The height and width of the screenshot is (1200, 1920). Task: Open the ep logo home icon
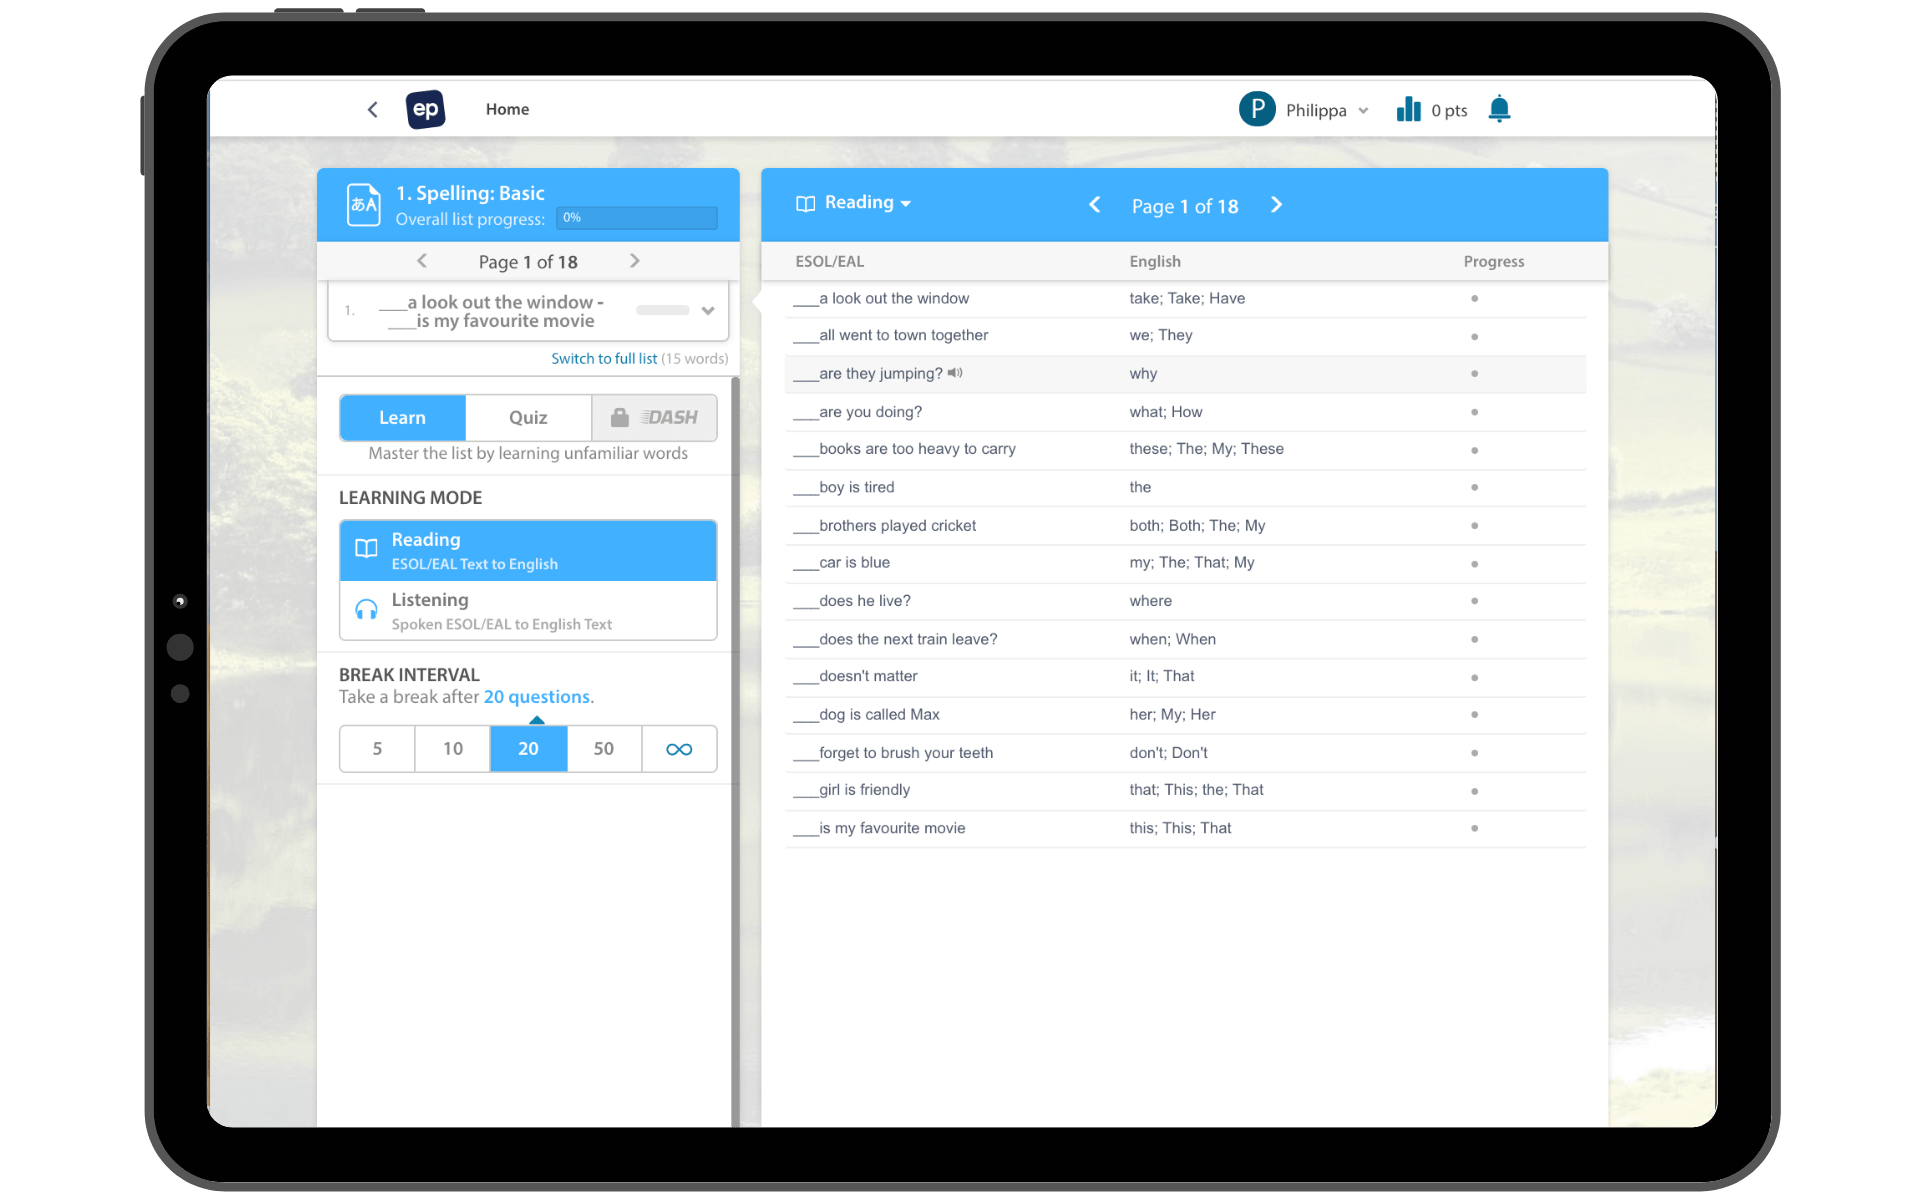click(425, 110)
